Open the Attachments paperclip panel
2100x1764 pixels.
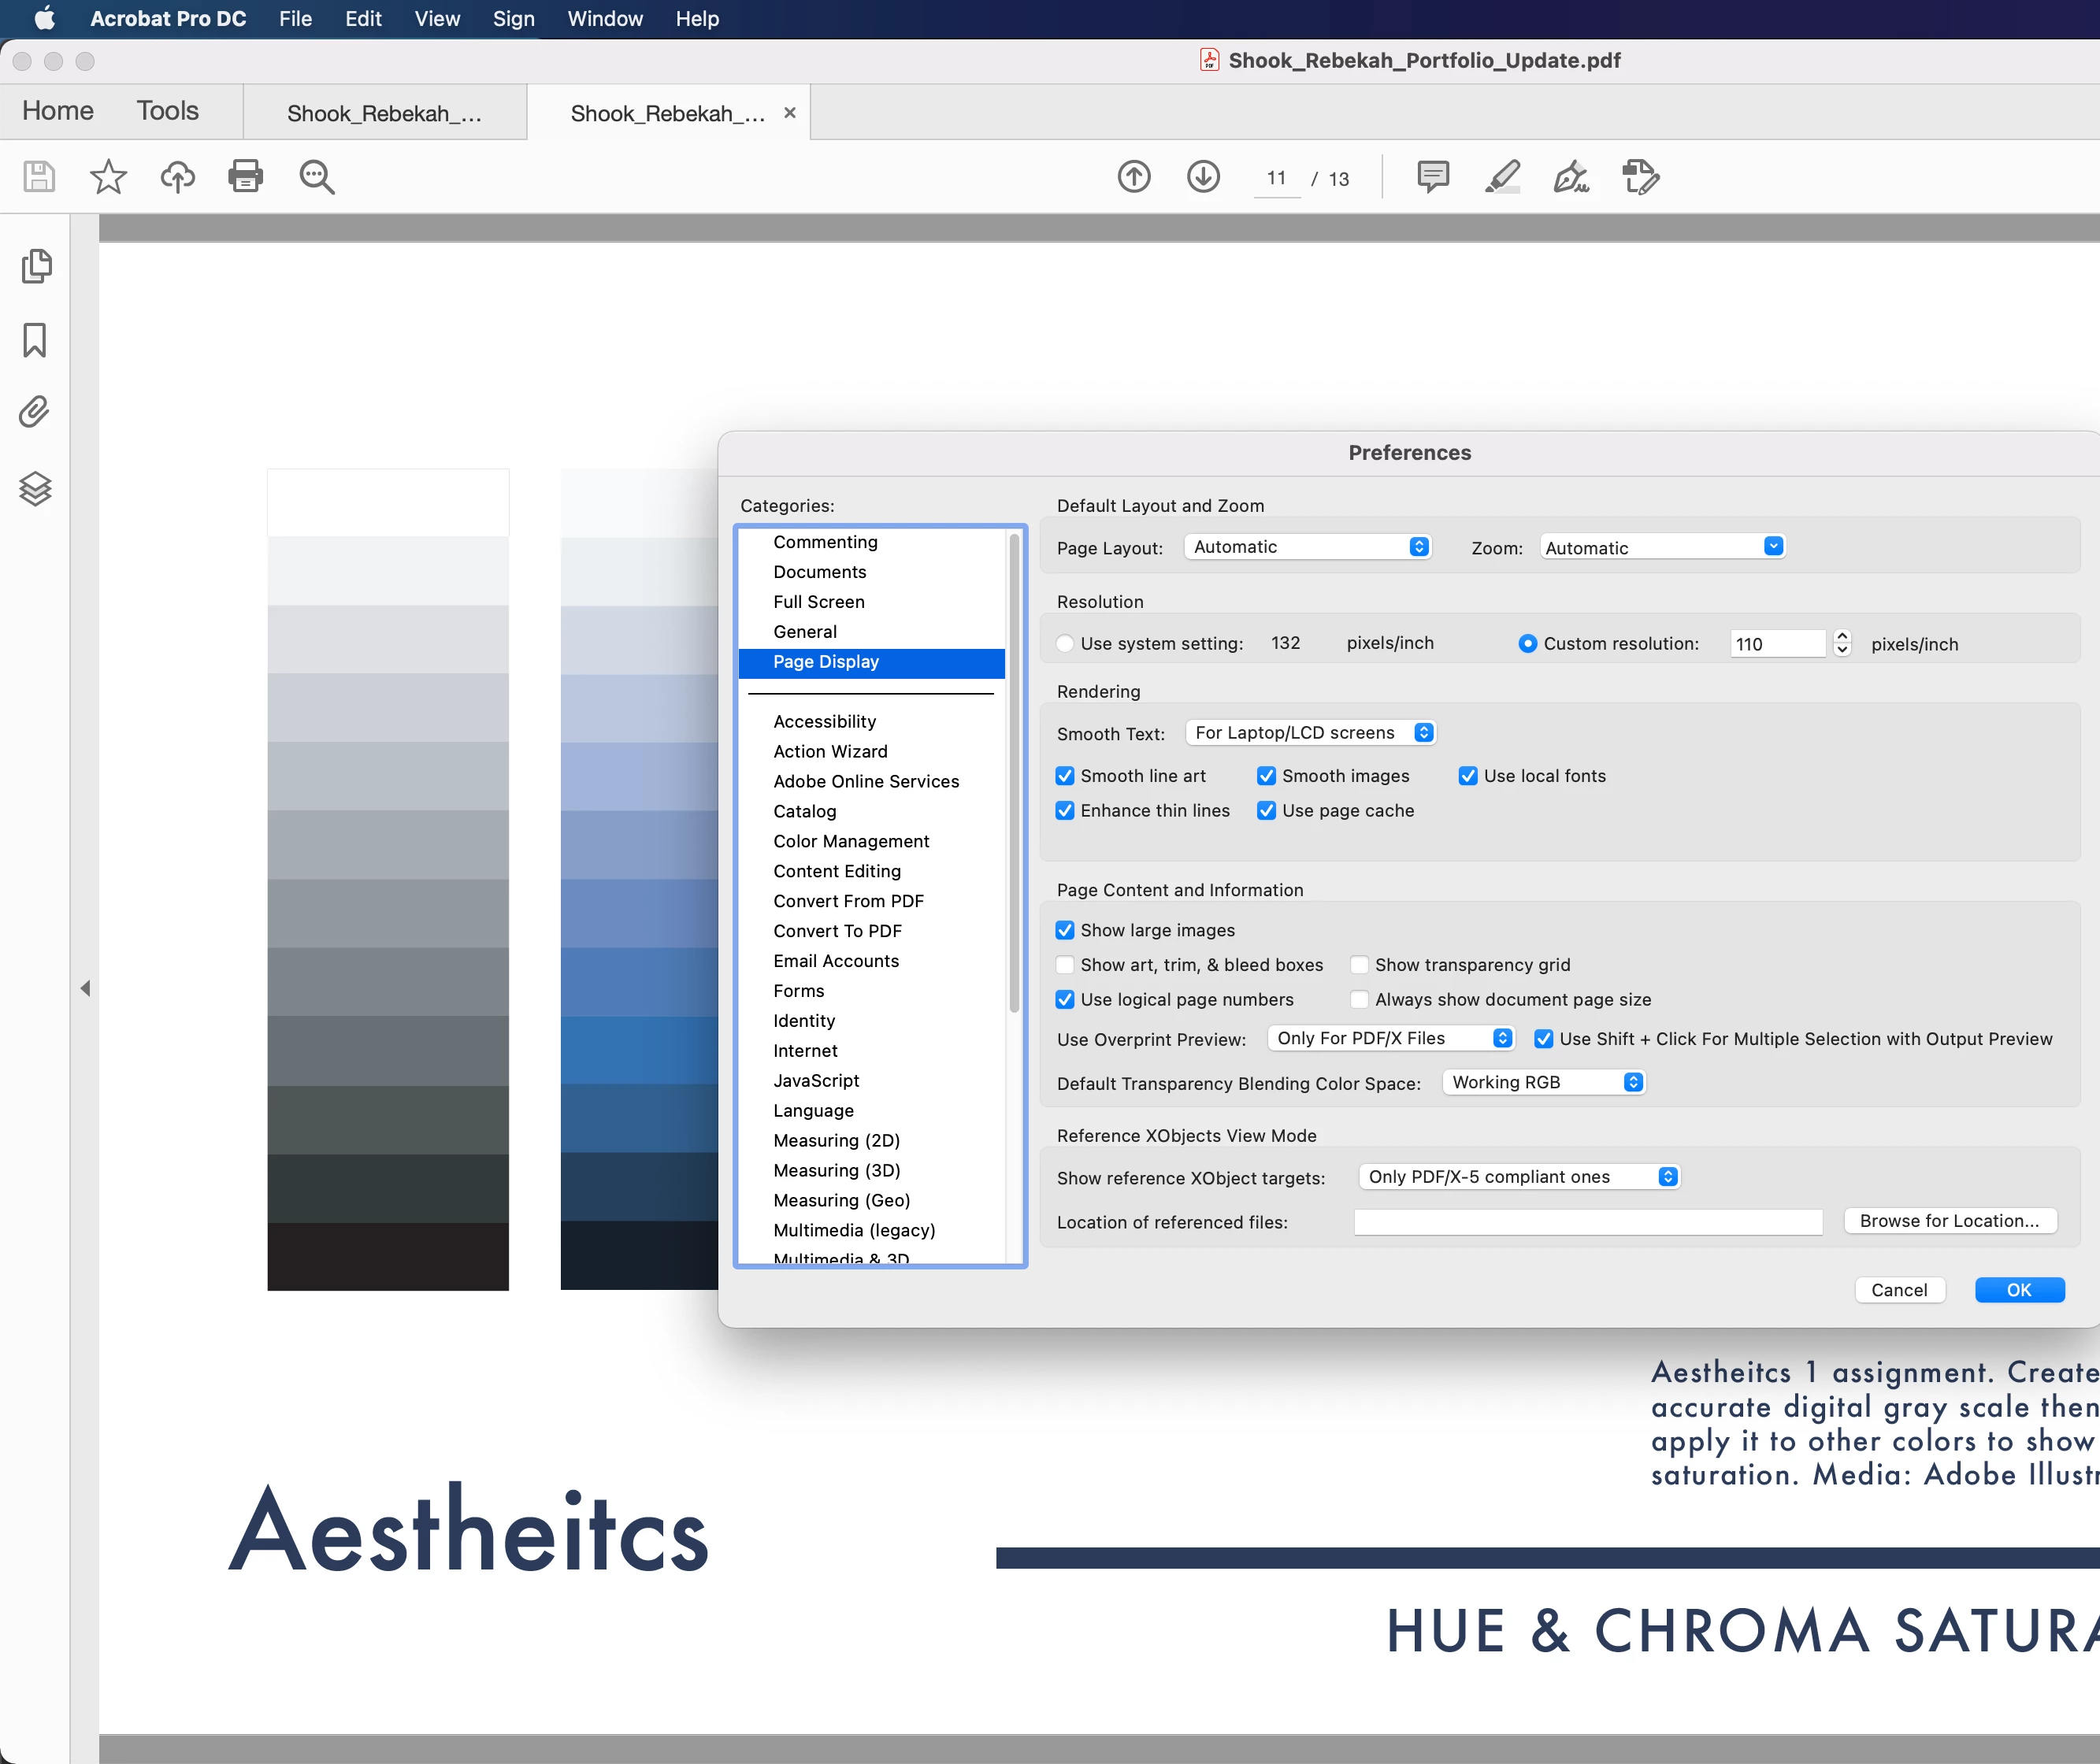34,412
